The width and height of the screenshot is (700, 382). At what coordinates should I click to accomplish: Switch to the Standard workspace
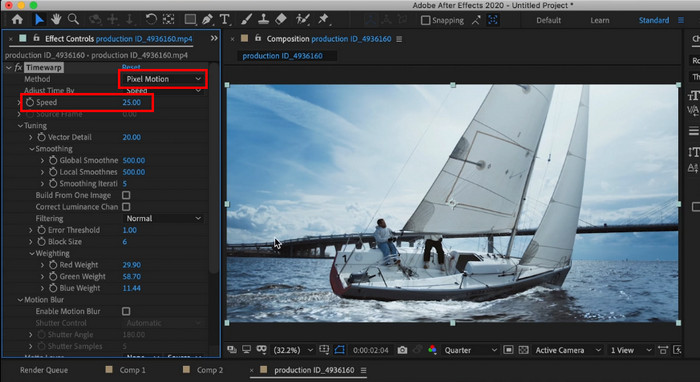click(x=654, y=20)
